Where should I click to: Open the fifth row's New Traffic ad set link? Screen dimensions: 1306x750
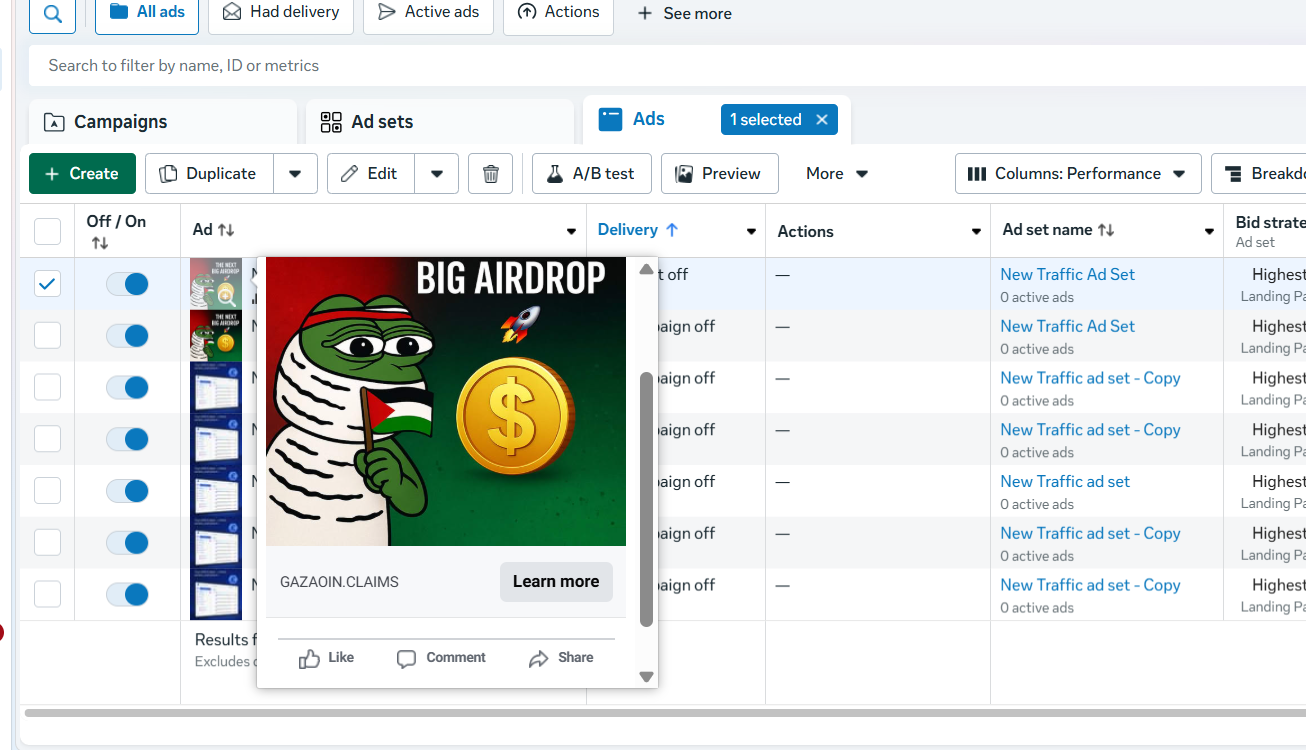pos(1065,482)
